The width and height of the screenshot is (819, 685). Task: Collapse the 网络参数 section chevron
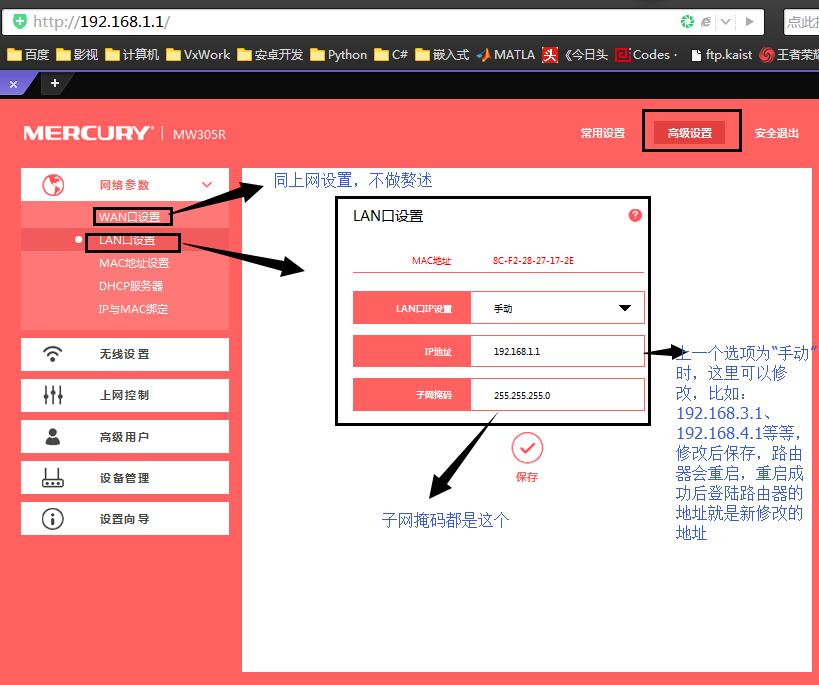point(207,184)
